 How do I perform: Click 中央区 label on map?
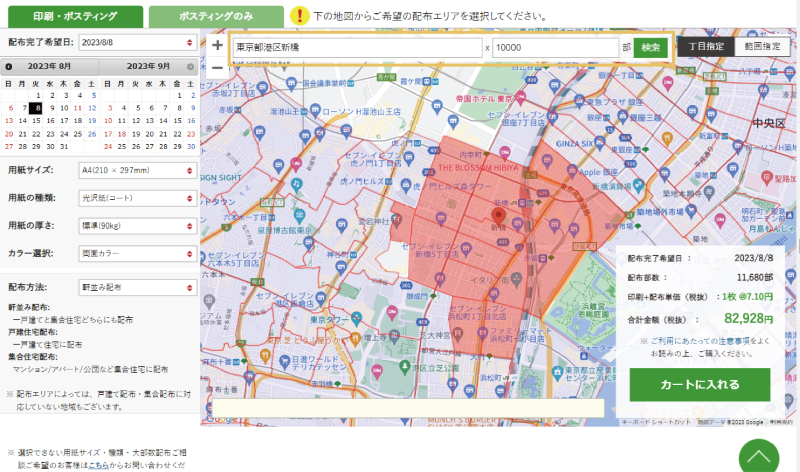pyautogui.click(x=768, y=123)
